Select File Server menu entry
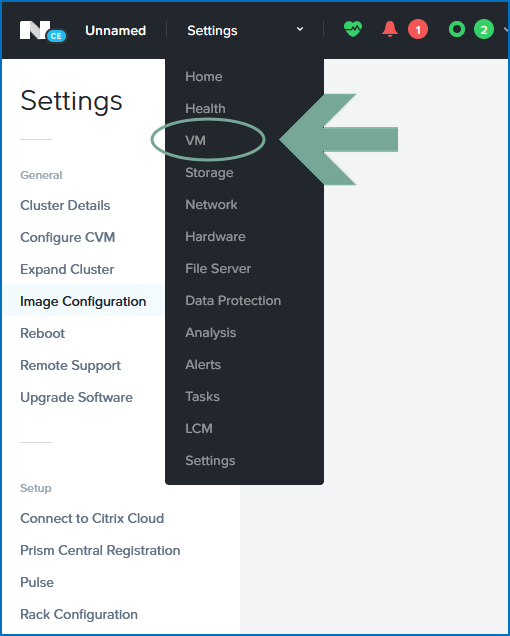Viewport: 510px width, 636px height. (x=218, y=269)
